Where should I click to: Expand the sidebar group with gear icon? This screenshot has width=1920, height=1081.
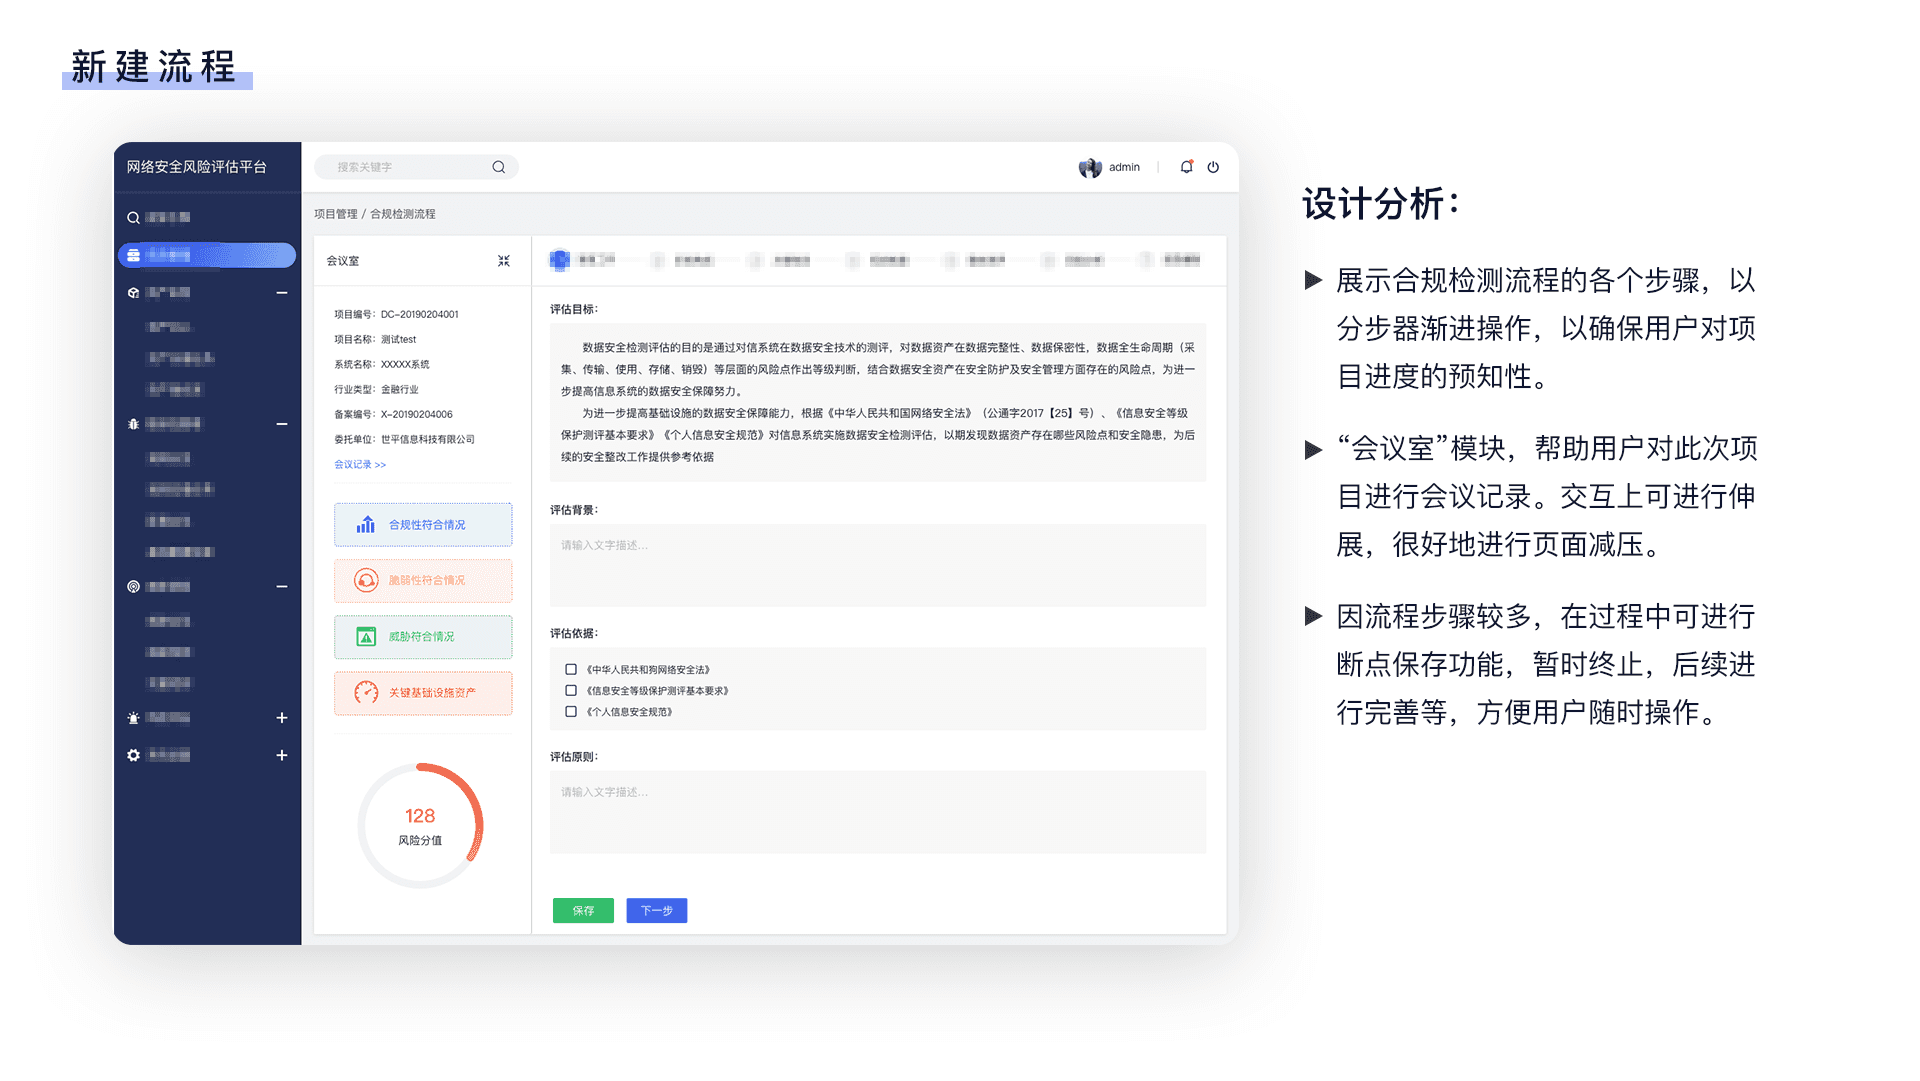(282, 756)
